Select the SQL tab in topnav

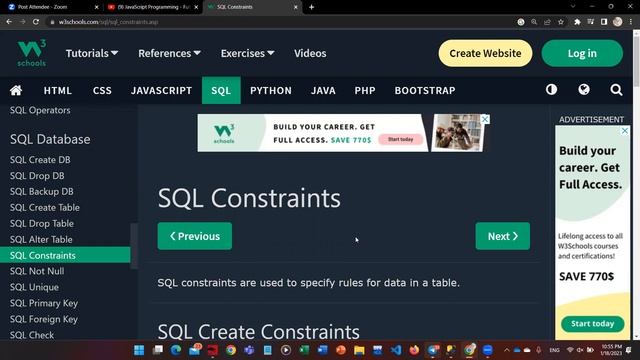pyautogui.click(x=221, y=90)
